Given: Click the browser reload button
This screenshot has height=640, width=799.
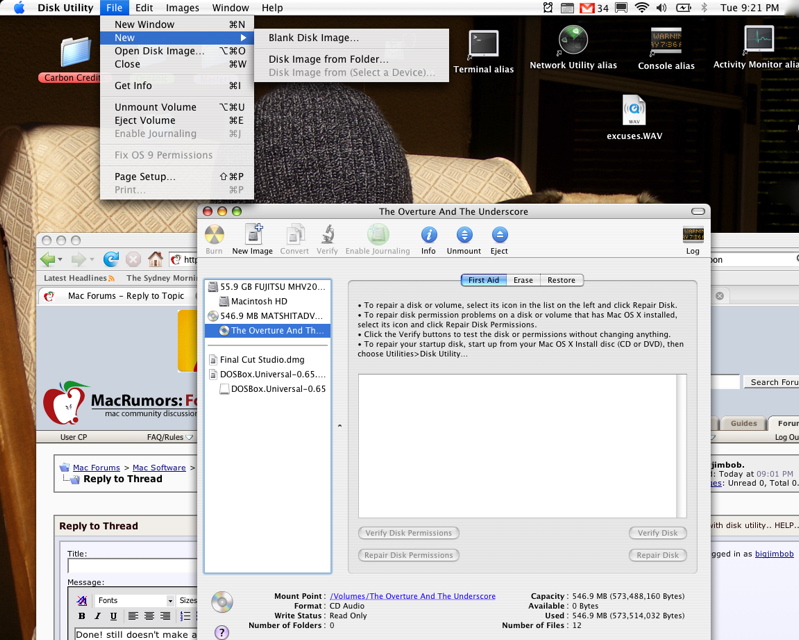Looking at the screenshot, I should tap(111, 259).
